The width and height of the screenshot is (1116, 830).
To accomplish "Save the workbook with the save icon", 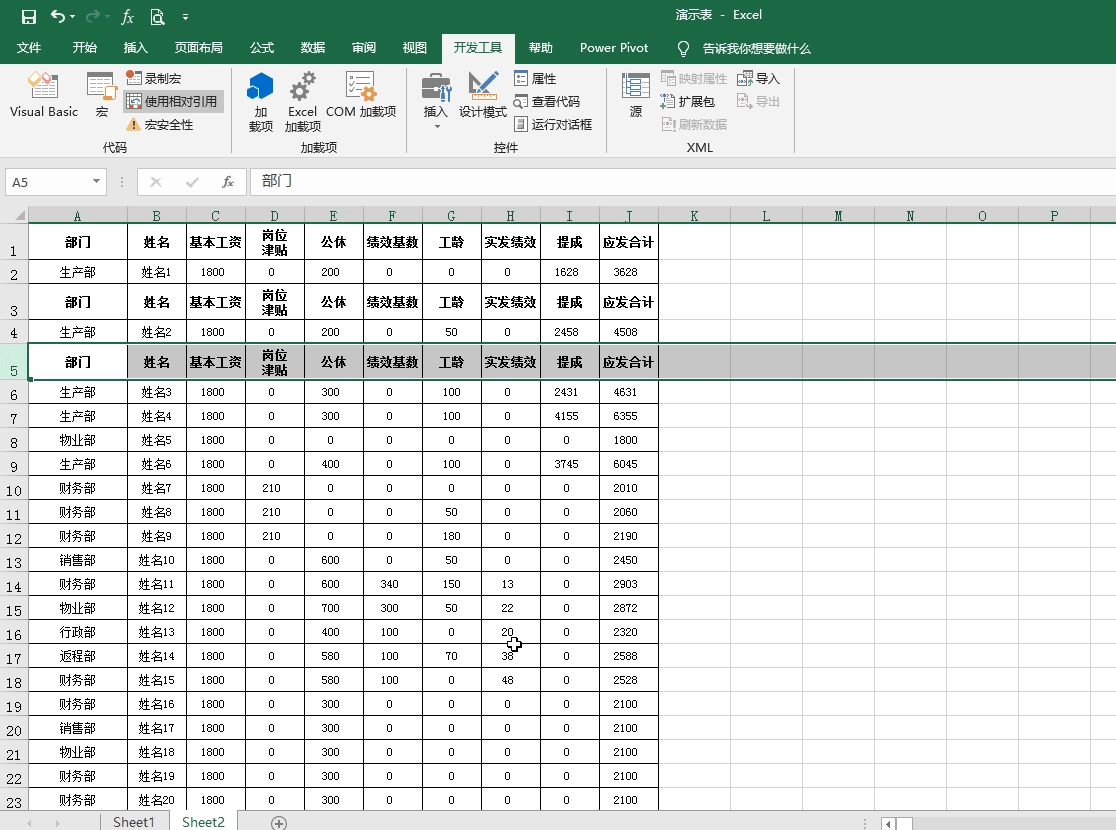I will click(28, 16).
